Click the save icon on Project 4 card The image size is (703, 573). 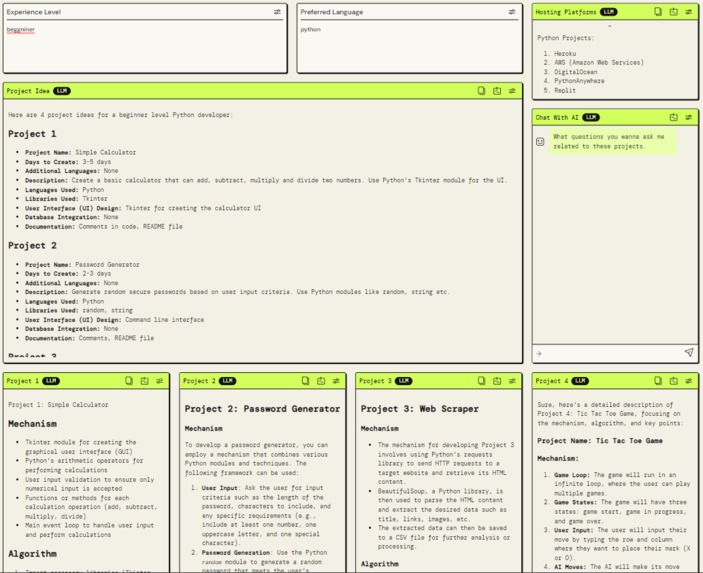[673, 381]
